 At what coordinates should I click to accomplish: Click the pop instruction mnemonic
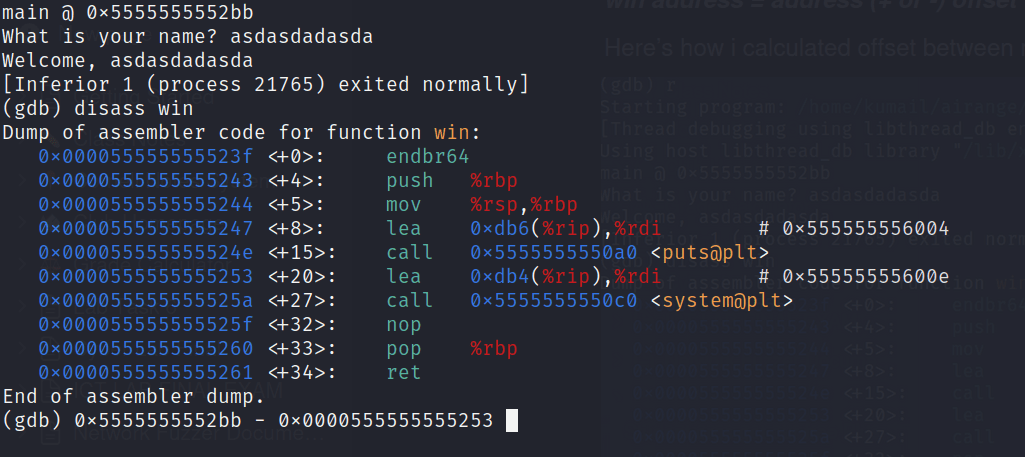[403, 348]
